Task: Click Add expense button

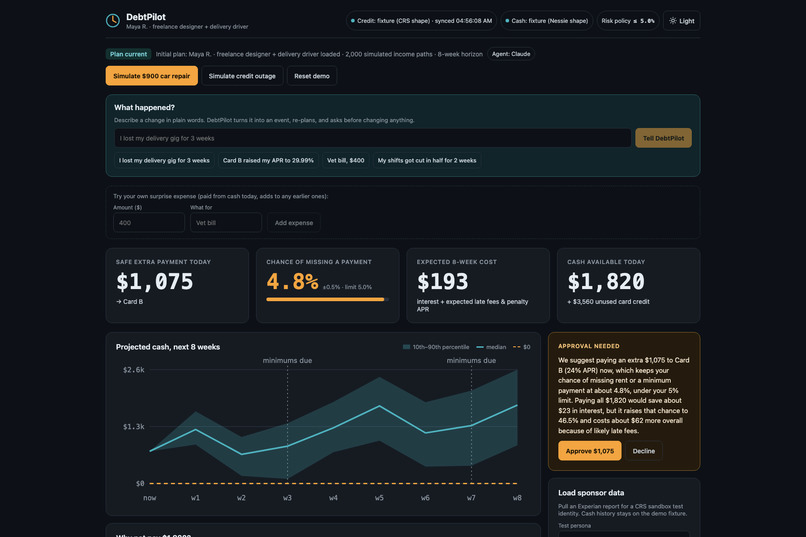Action: [x=294, y=223]
